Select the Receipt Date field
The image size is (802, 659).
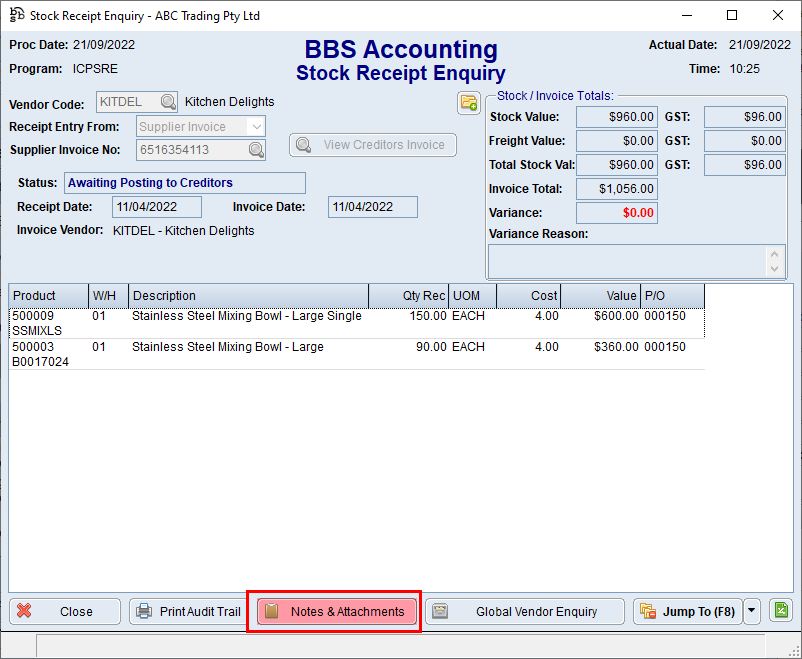[155, 206]
